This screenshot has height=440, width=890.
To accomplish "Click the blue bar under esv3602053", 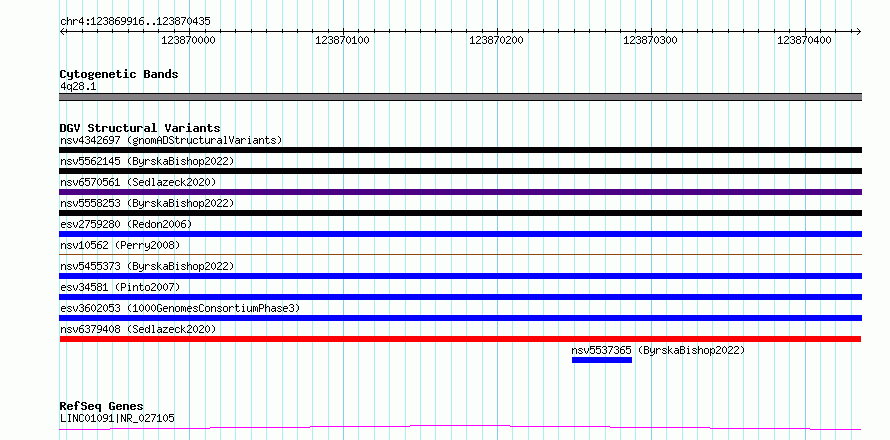I will 460,318.
